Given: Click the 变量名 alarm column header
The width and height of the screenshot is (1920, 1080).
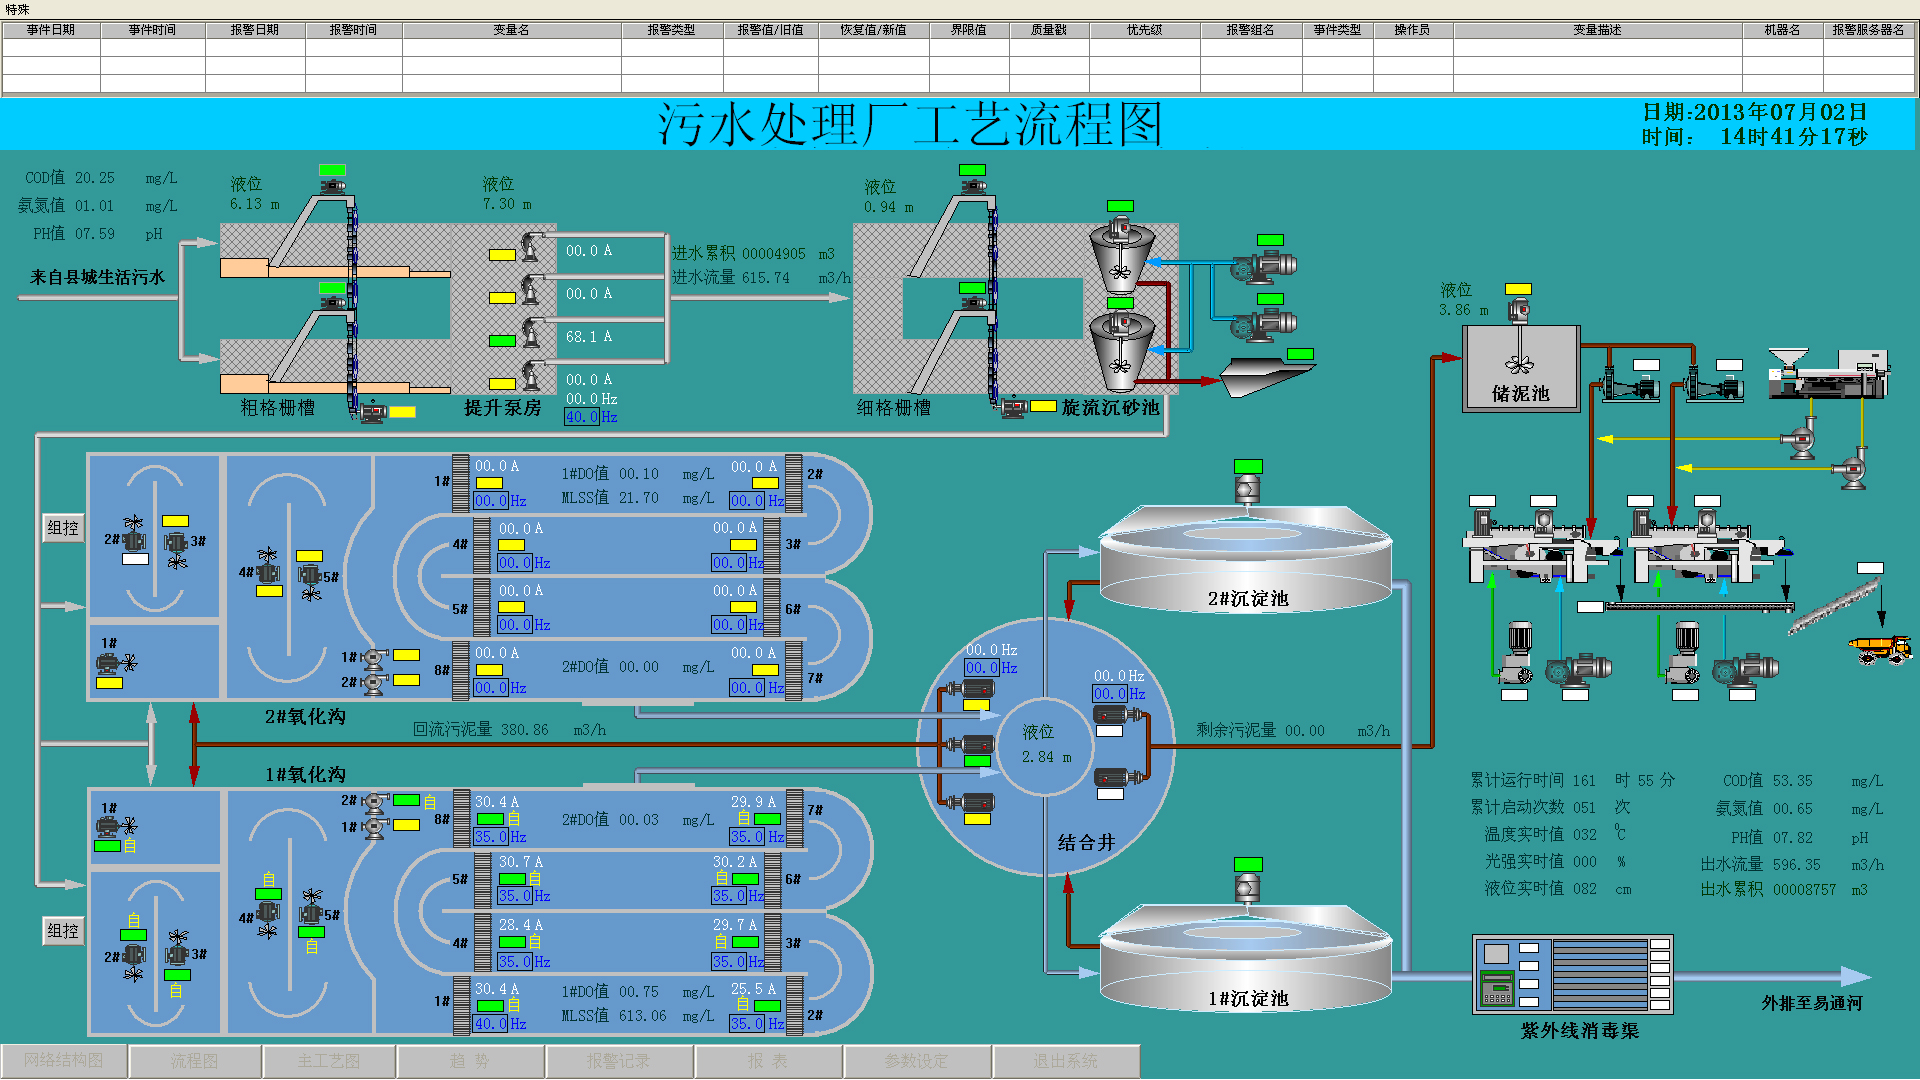Looking at the screenshot, I should coord(511,30).
